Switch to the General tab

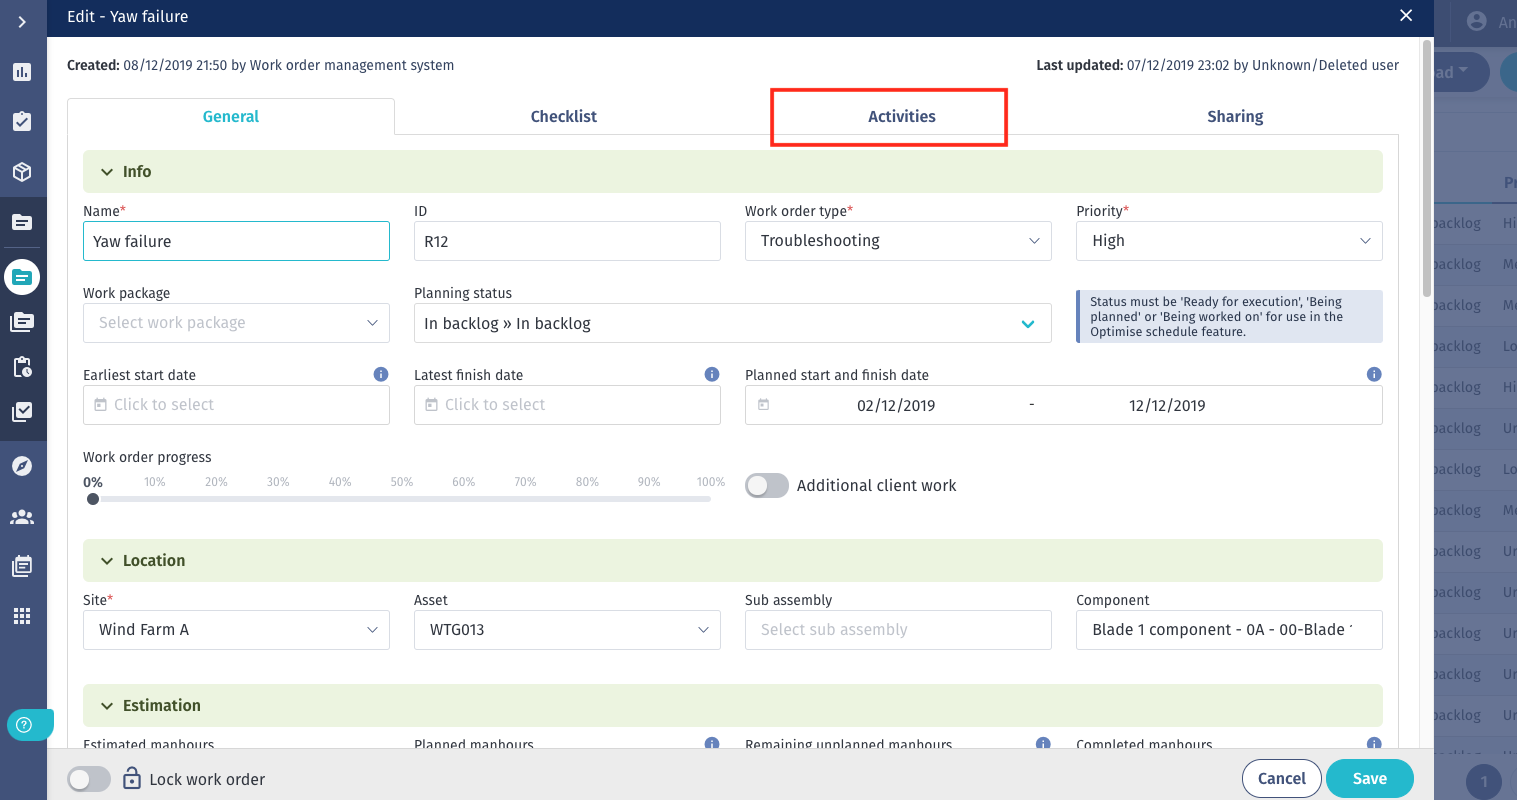point(231,116)
